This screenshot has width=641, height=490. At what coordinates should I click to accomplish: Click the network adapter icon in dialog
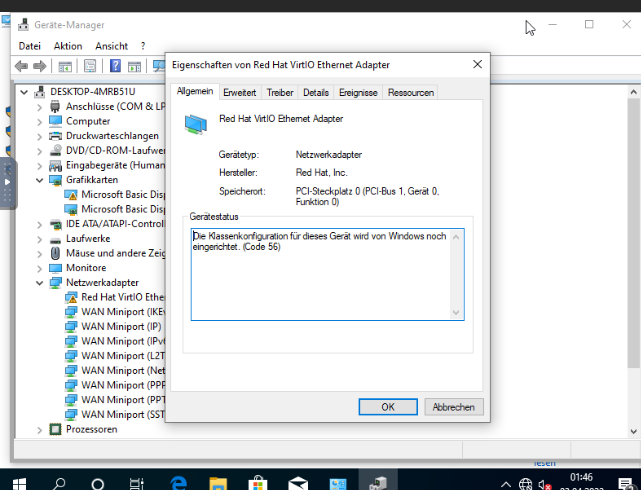point(196,124)
